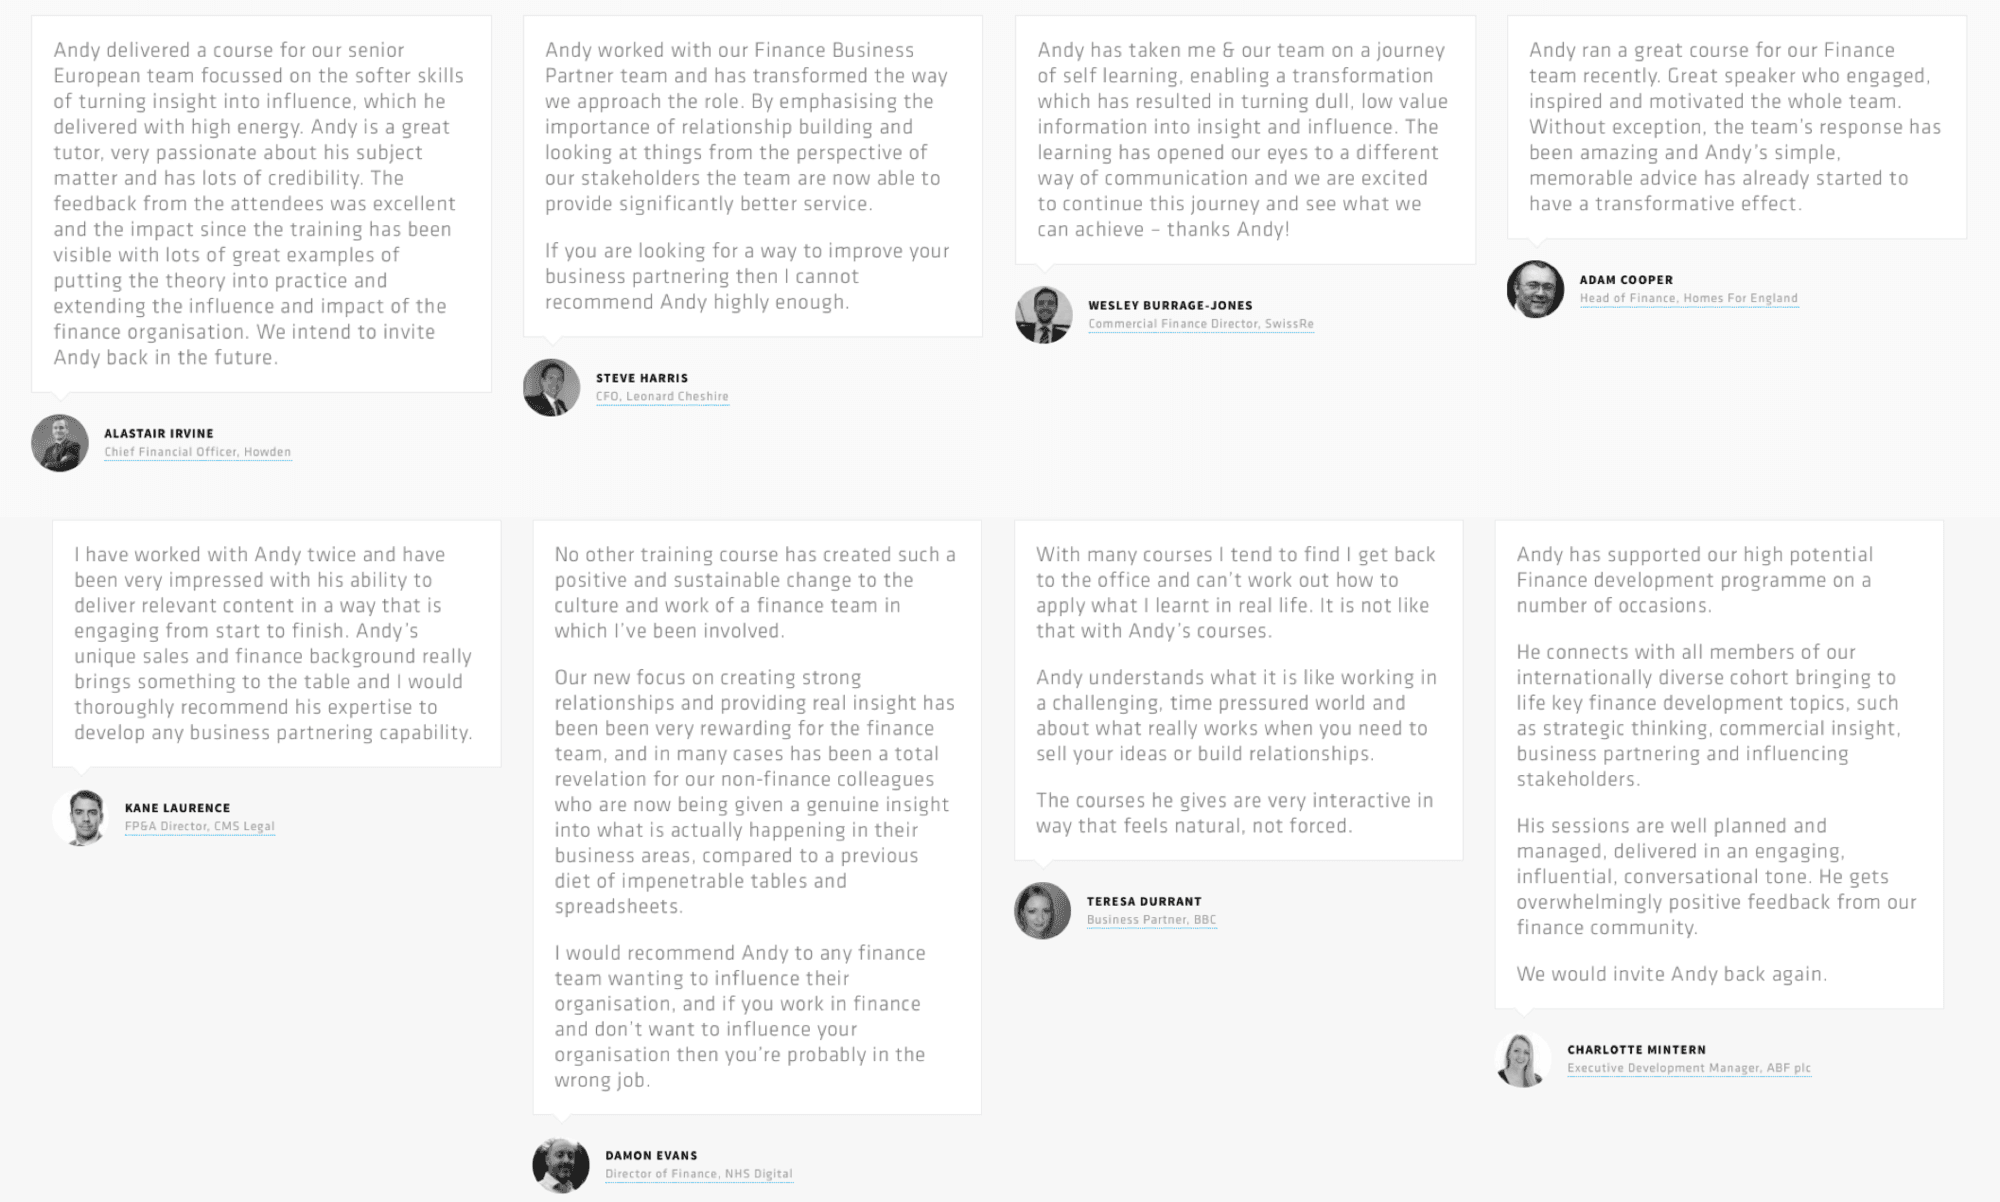Viewport: 2000px width, 1202px height.
Task: Click Damon Evans's avatar photo
Action: 561,1165
